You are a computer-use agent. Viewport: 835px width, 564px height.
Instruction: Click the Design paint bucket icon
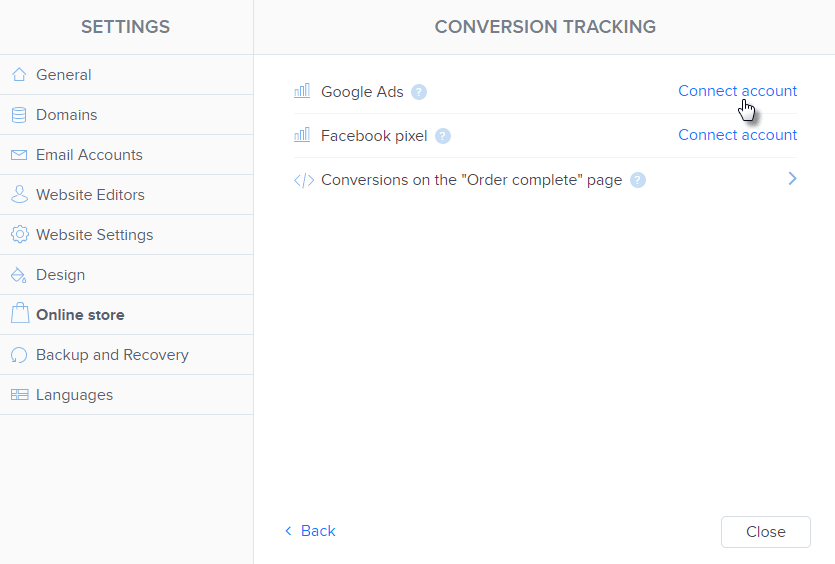pos(19,275)
